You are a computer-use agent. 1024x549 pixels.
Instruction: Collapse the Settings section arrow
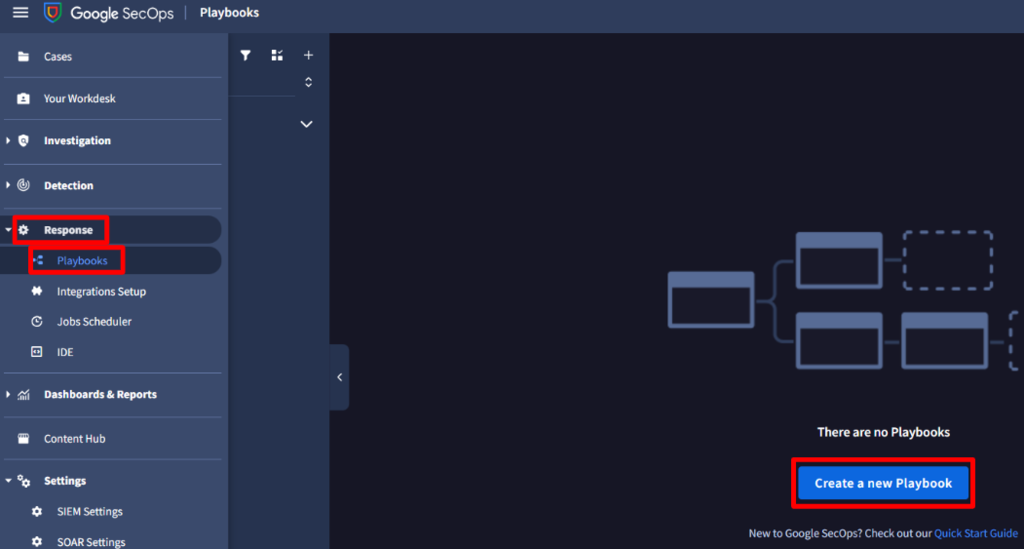[x=8, y=481]
